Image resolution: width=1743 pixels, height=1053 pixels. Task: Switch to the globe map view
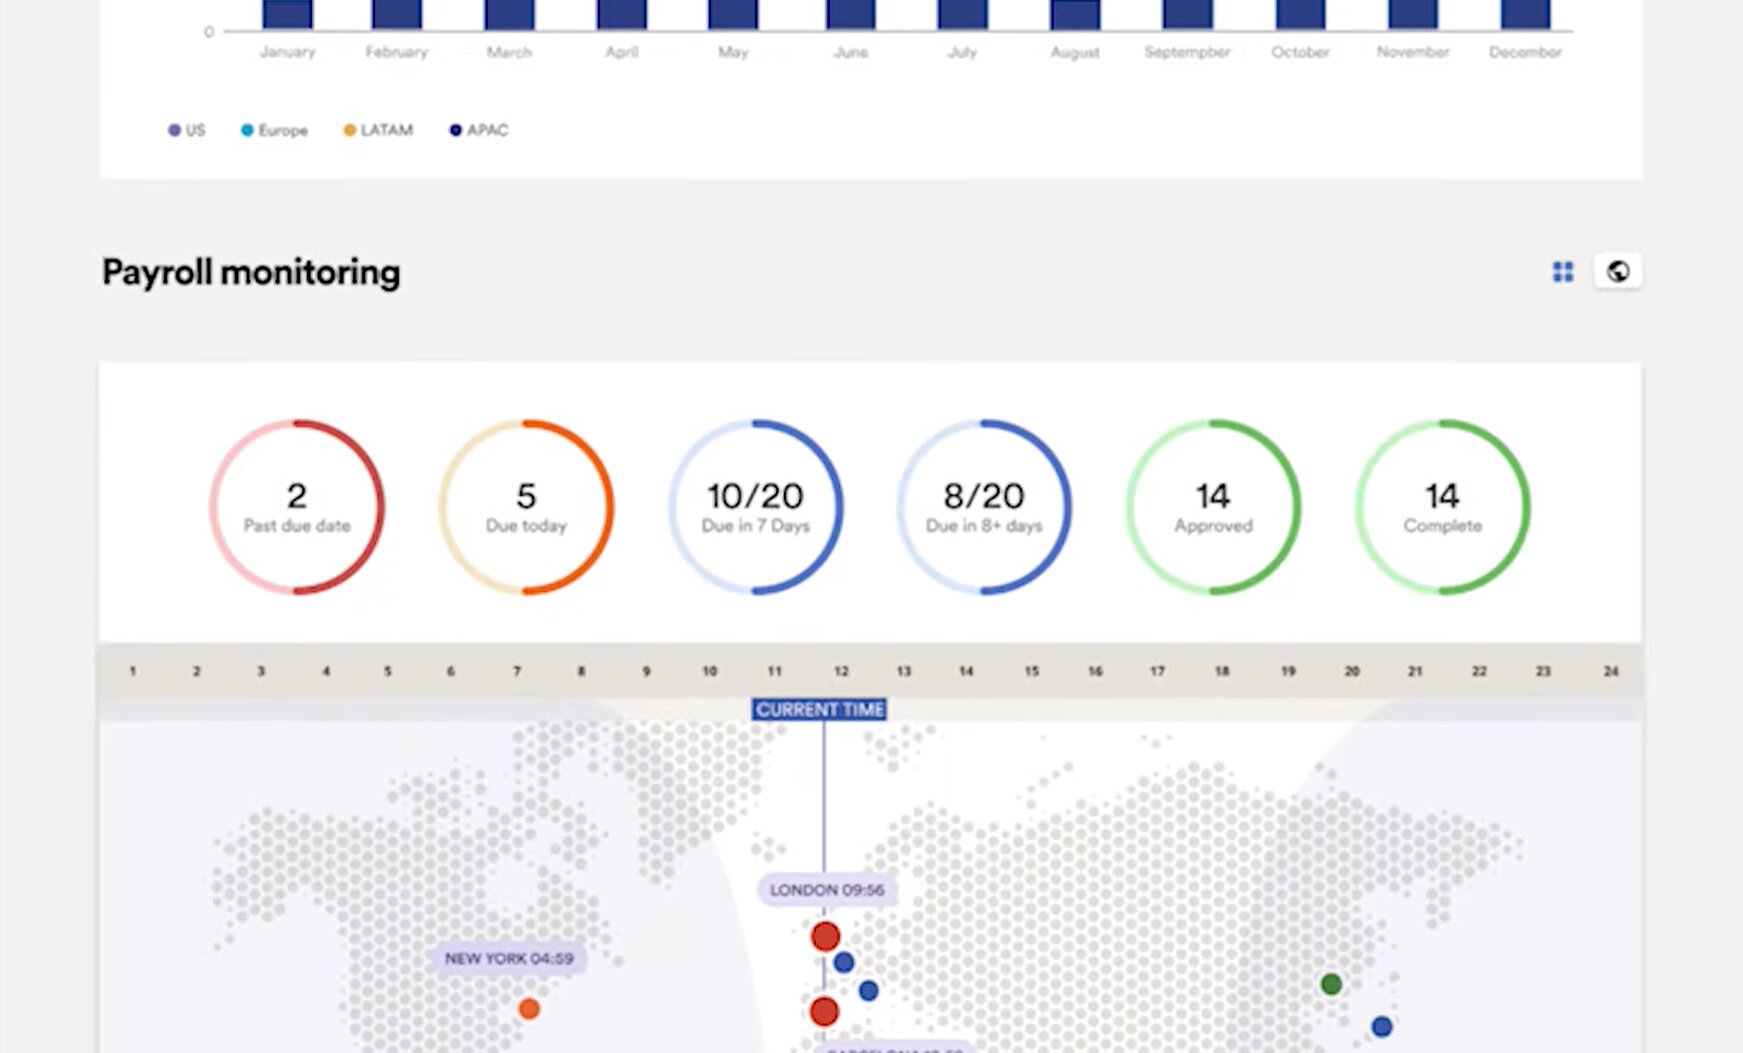[x=1617, y=272]
